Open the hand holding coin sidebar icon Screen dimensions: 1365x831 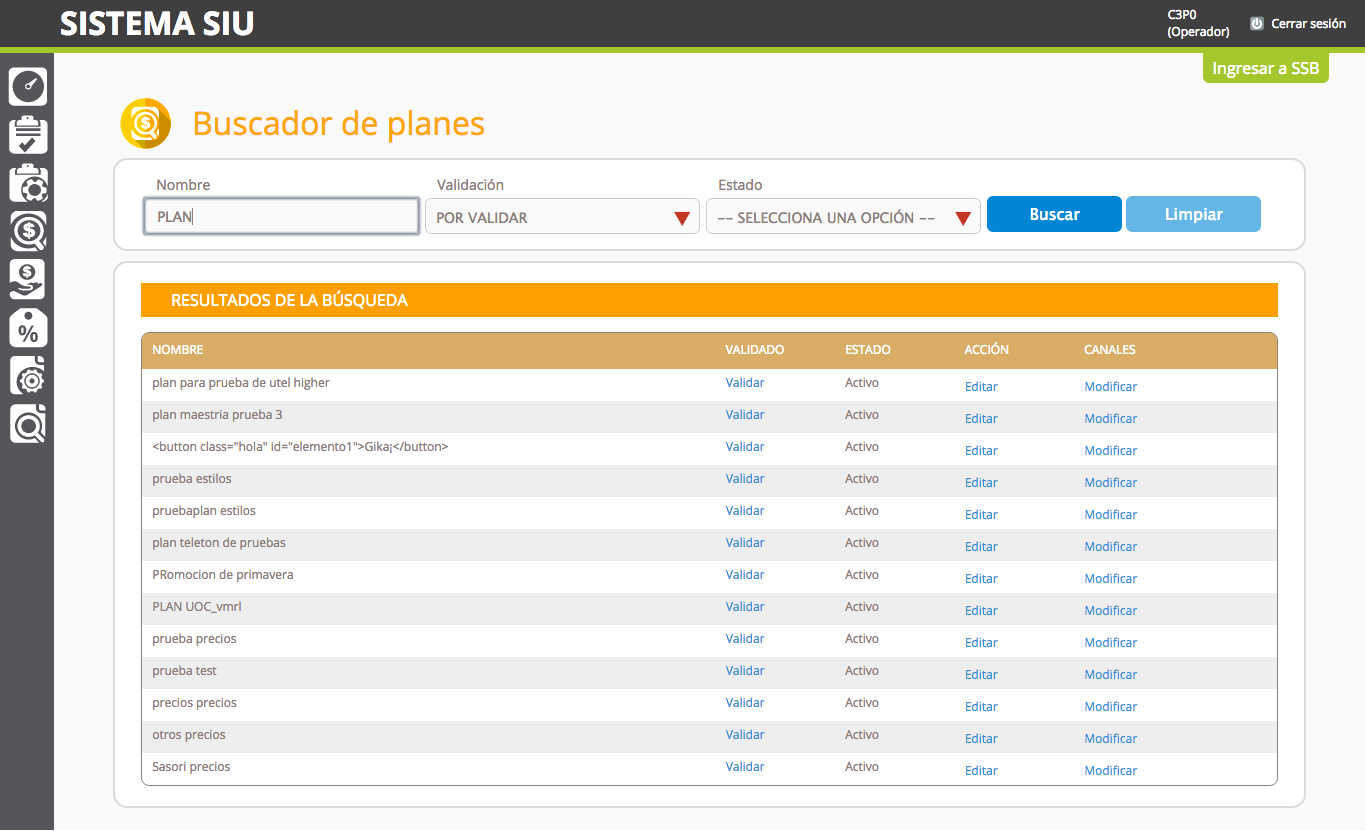tap(28, 279)
